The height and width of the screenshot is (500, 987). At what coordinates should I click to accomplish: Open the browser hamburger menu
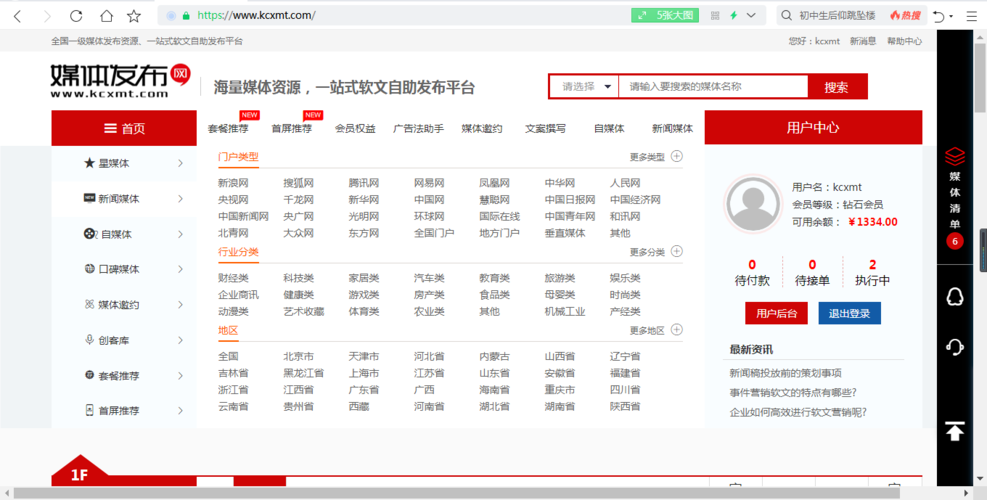(972, 16)
